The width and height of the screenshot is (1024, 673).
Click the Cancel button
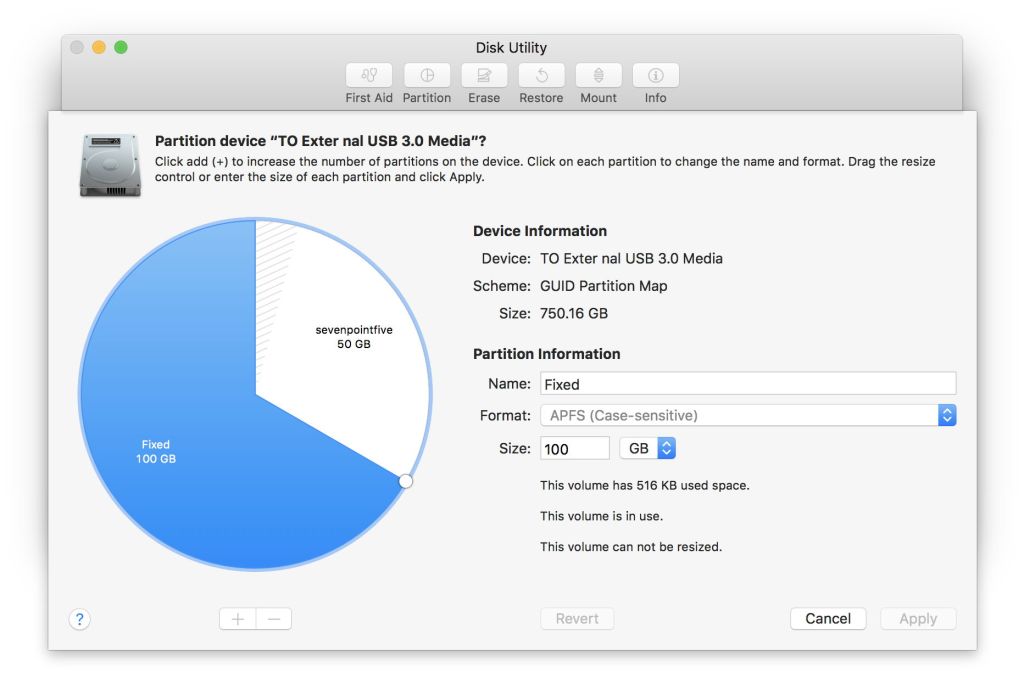(x=827, y=619)
